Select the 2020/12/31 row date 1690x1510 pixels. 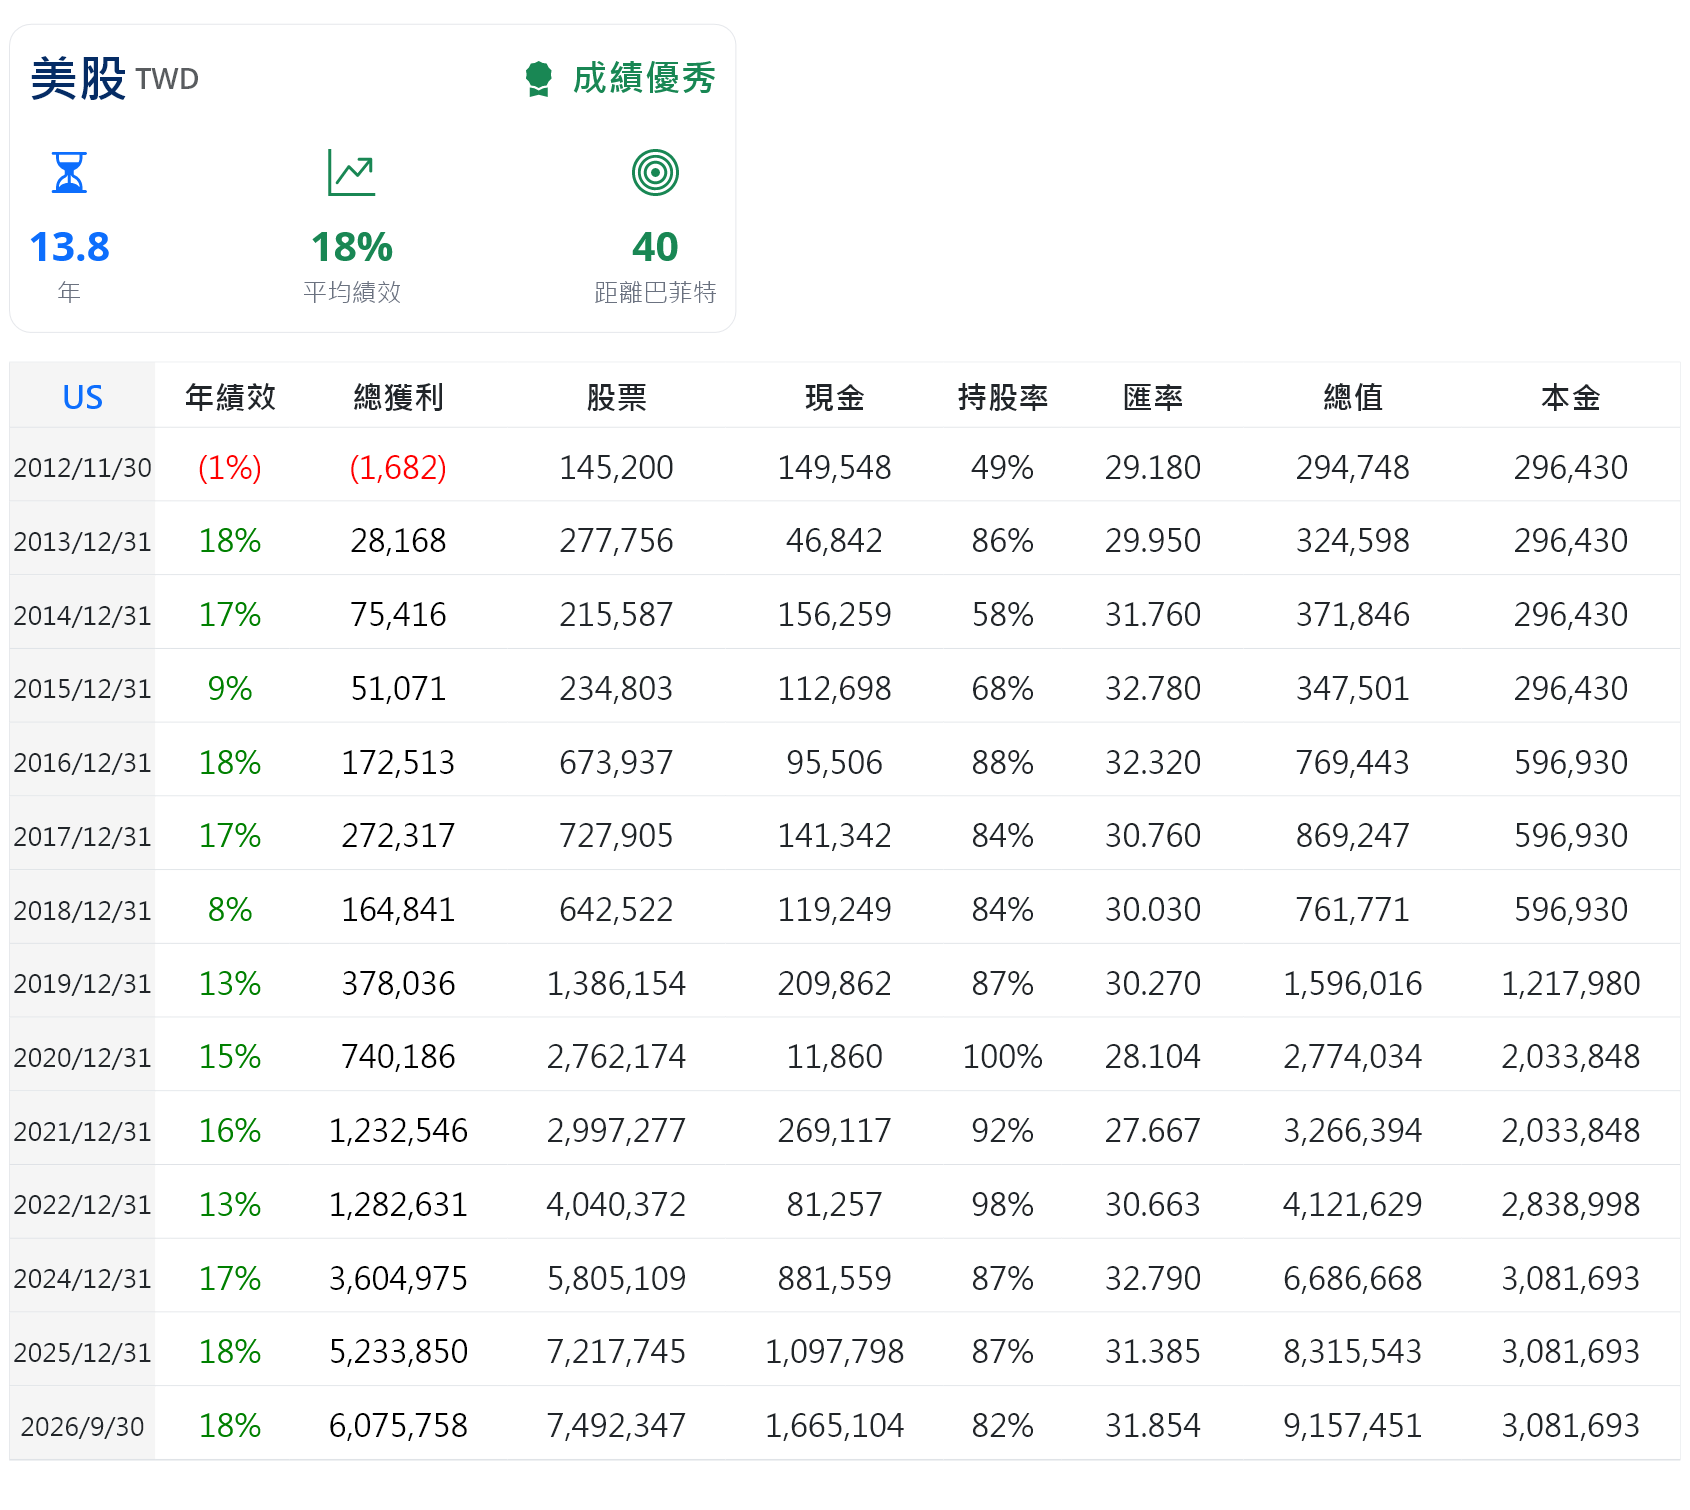tap(82, 1058)
